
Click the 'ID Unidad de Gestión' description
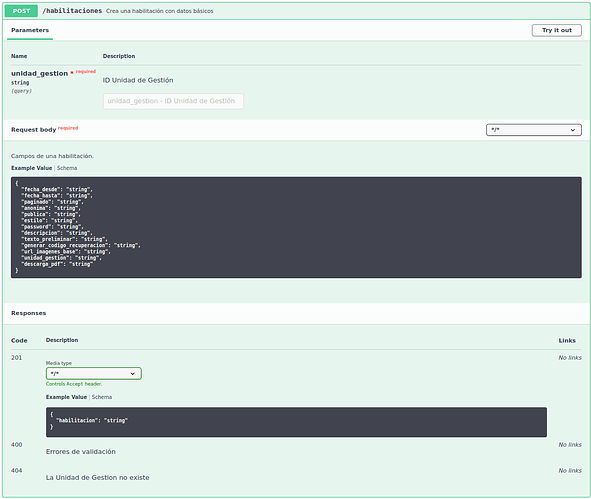[138, 80]
